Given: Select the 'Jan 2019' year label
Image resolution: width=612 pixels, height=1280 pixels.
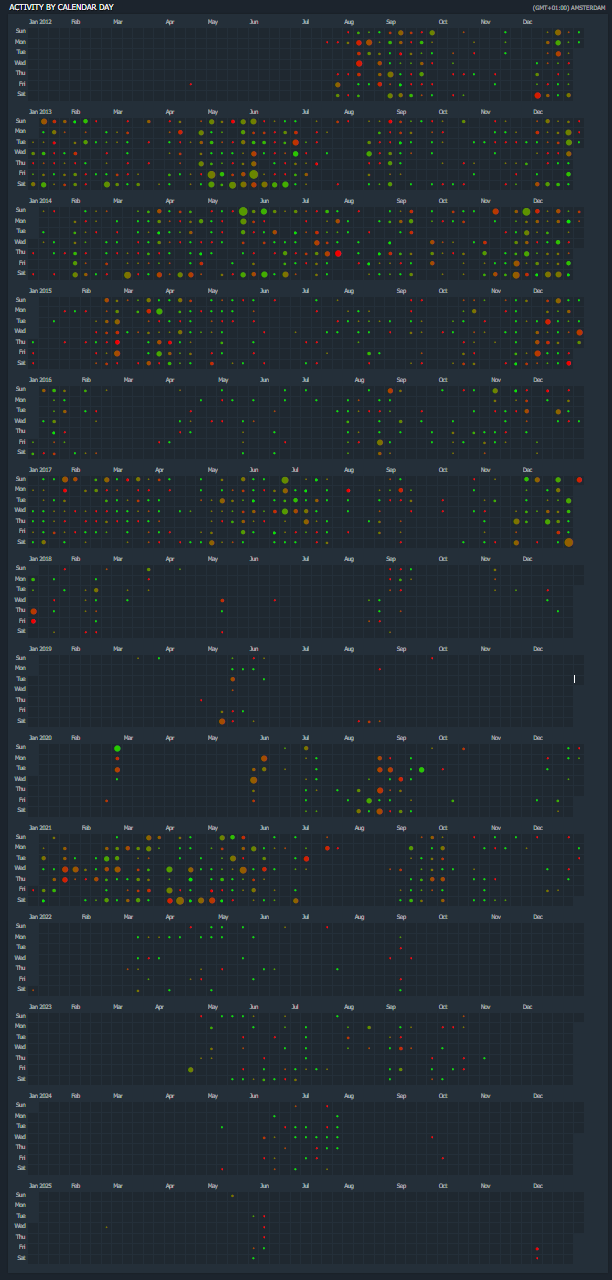Looking at the screenshot, I should [x=41, y=648].
